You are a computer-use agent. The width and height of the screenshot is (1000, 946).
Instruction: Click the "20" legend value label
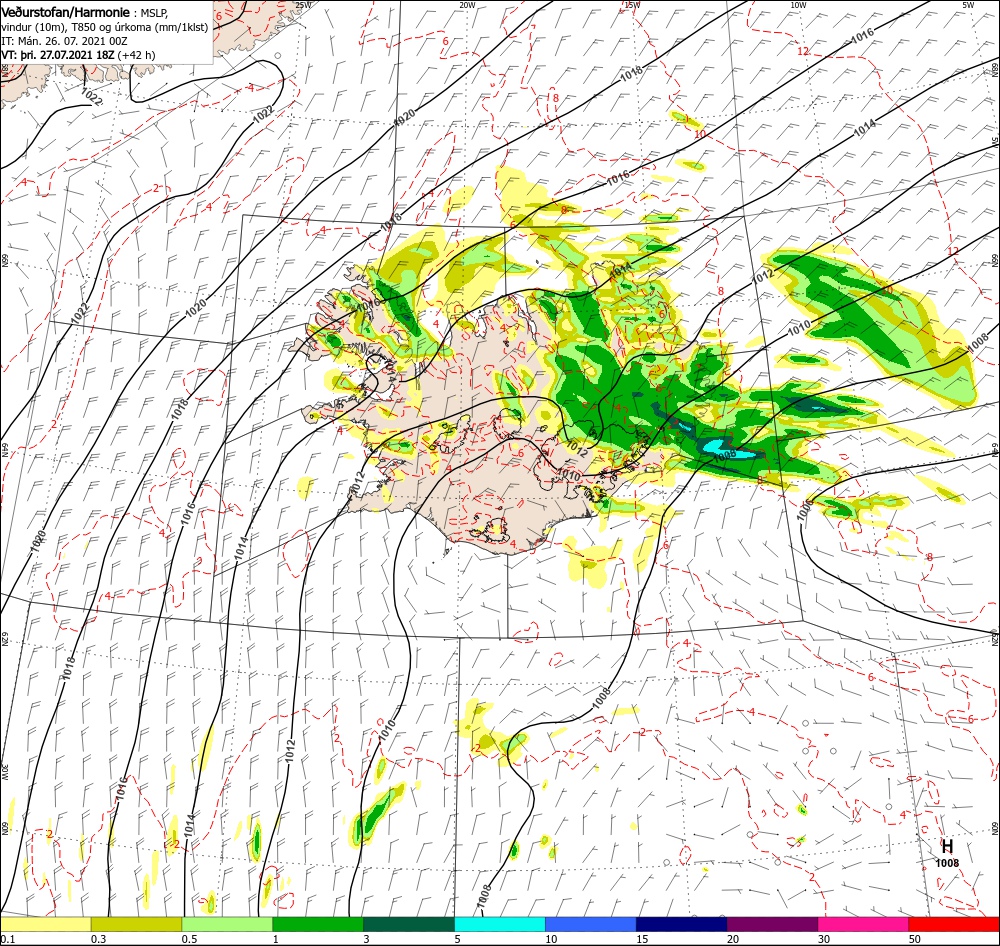pyautogui.click(x=733, y=939)
